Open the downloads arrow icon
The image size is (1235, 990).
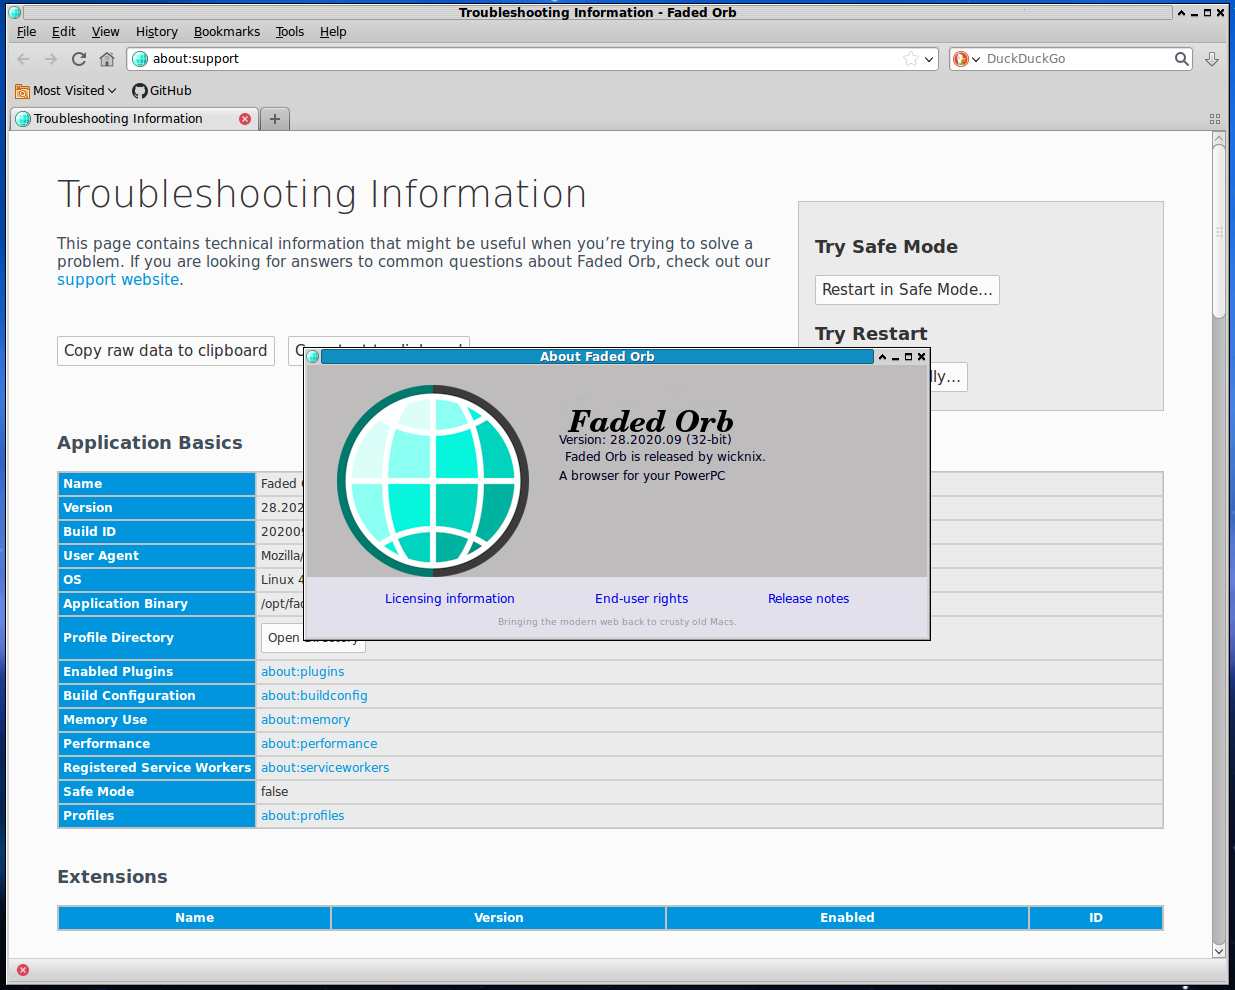tap(1212, 59)
